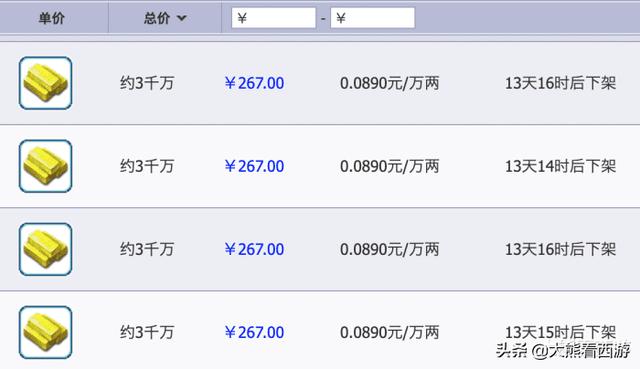Click ¥267.00 price in the bottom row
The image size is (640, 369).
click(254, 333)
